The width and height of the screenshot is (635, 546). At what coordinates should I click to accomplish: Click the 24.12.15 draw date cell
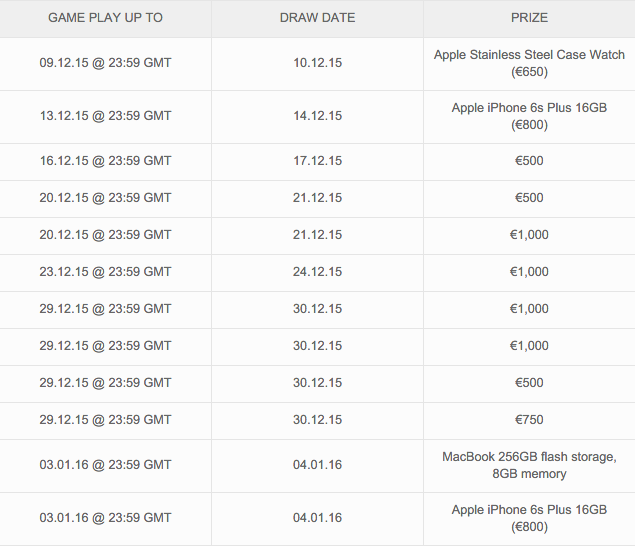tap(318, 272)
